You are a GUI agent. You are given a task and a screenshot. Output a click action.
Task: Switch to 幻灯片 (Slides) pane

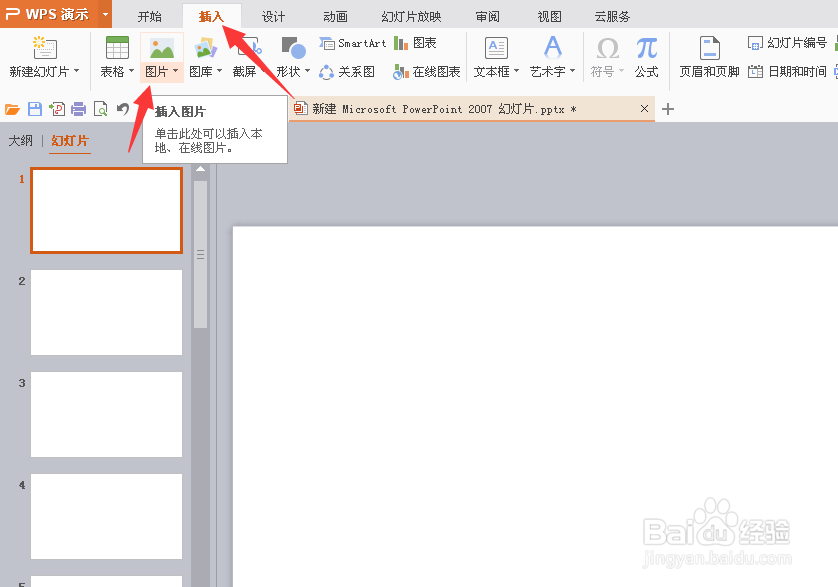tap(70, 141)
